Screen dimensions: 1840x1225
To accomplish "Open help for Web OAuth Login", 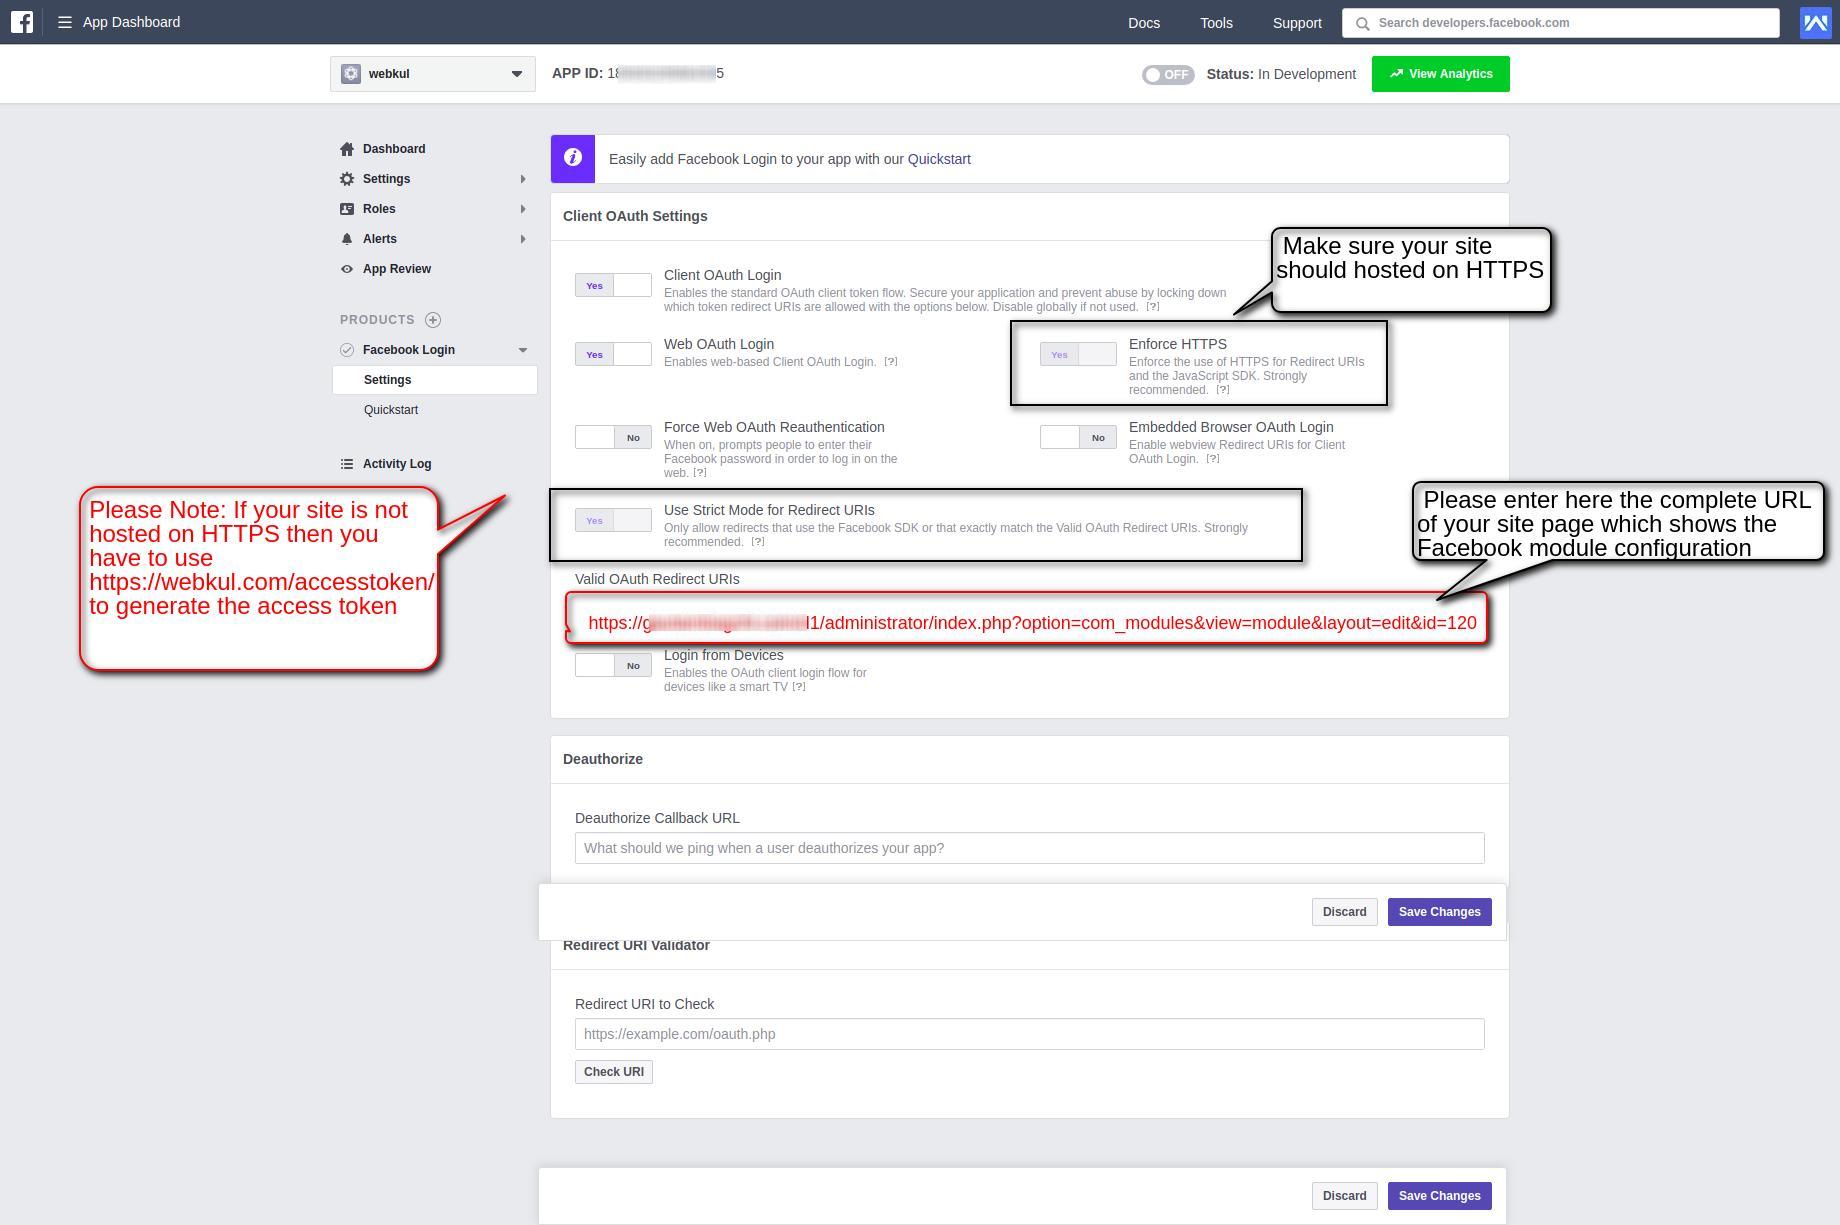I will [891, 362].
